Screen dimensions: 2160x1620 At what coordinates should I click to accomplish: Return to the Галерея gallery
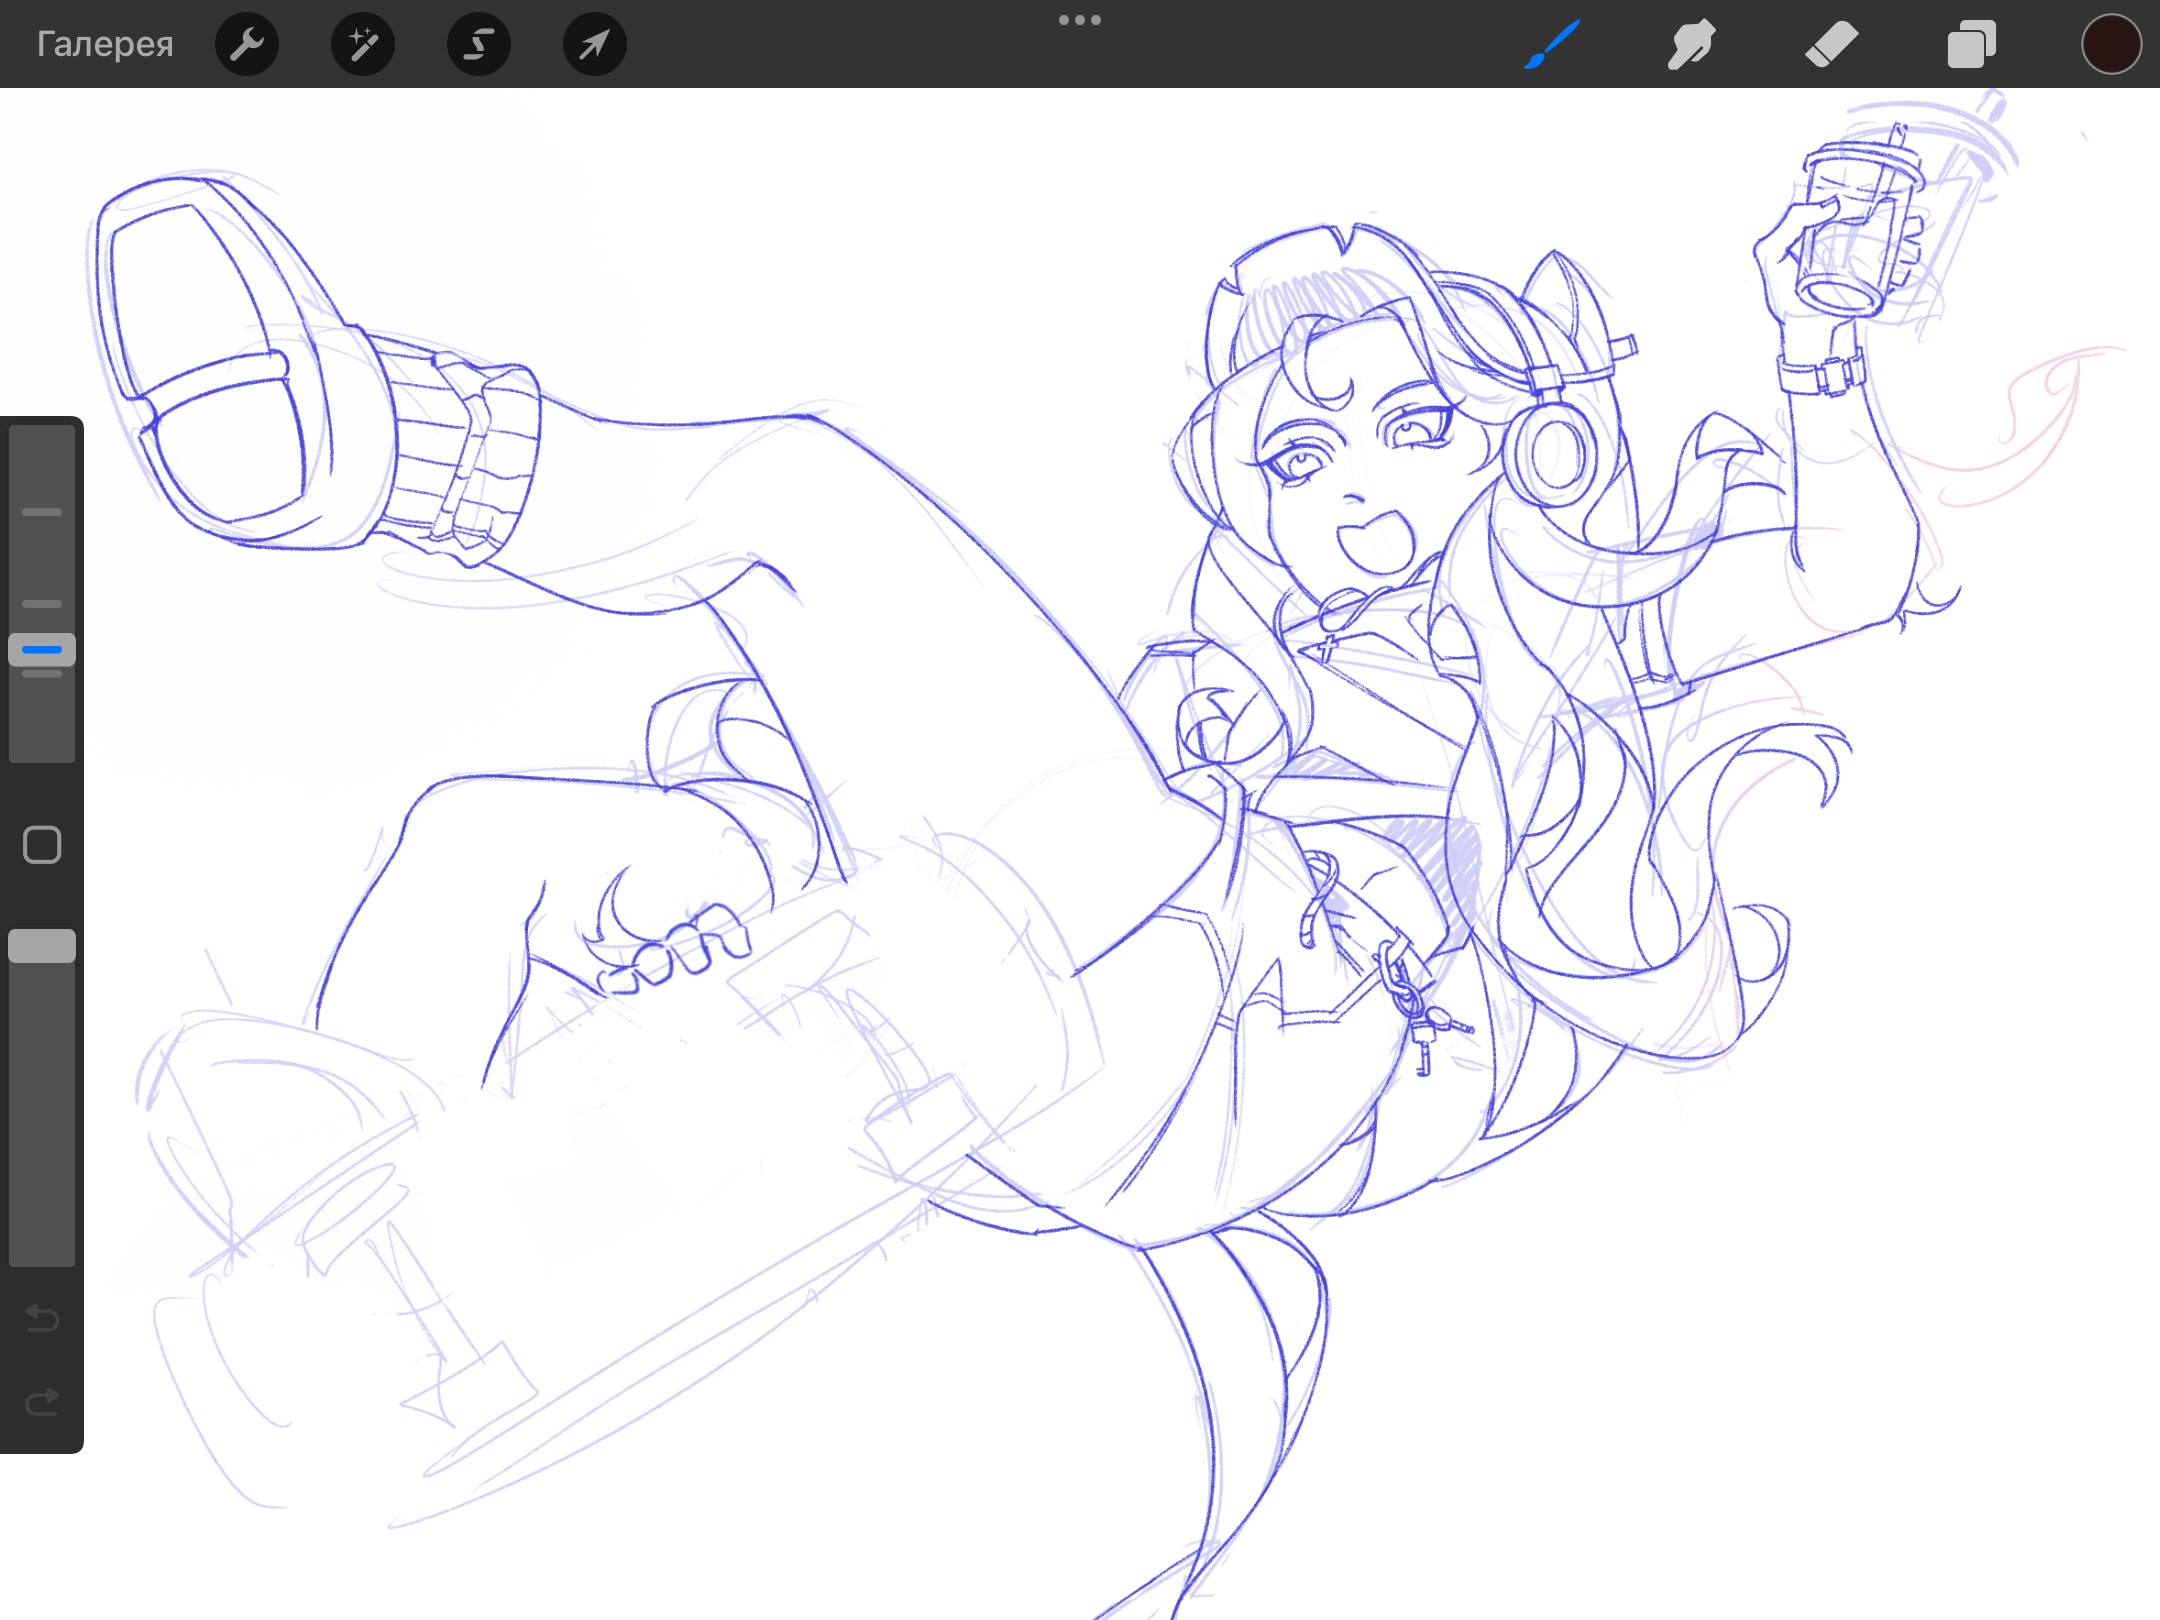tap(105, 44)
